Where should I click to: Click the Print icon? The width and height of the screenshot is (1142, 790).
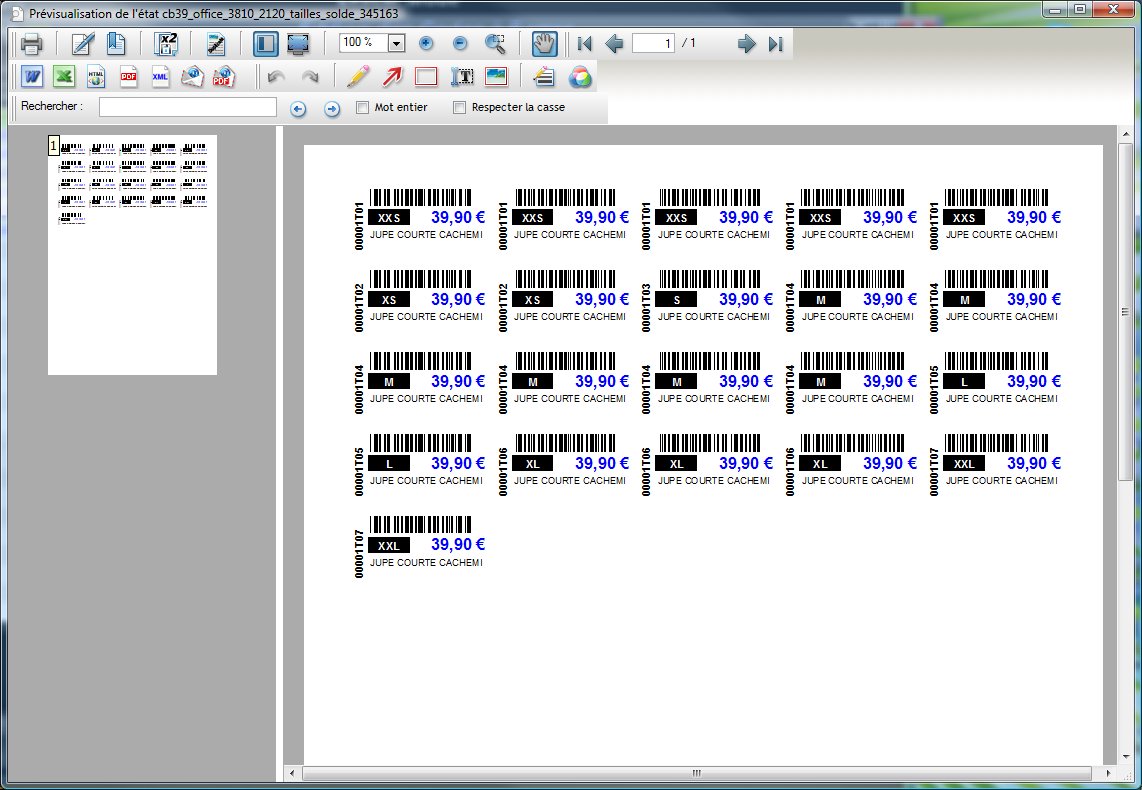coord(31,44)
